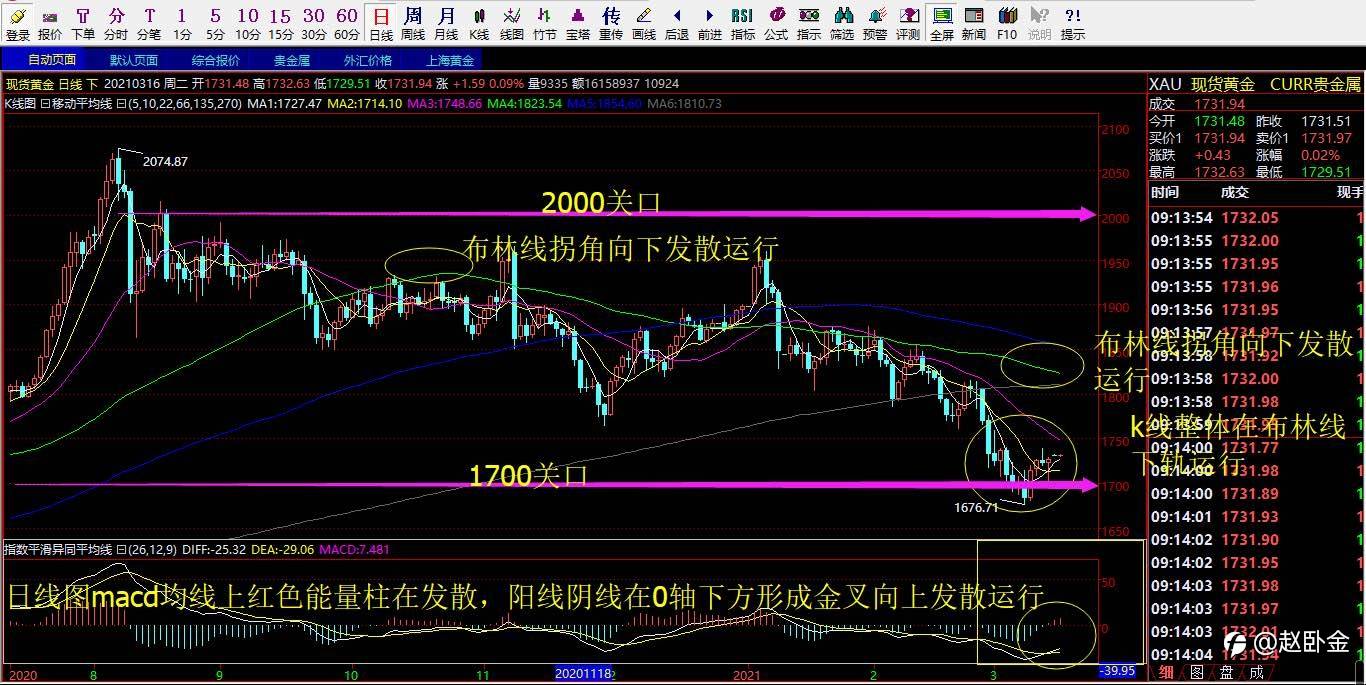Image resolution: width=1366 pixels, height=685 pixels.
Task: Click the 现货黄金 日线 chart title
Action: pyautogui.click(x=52, y=84)
